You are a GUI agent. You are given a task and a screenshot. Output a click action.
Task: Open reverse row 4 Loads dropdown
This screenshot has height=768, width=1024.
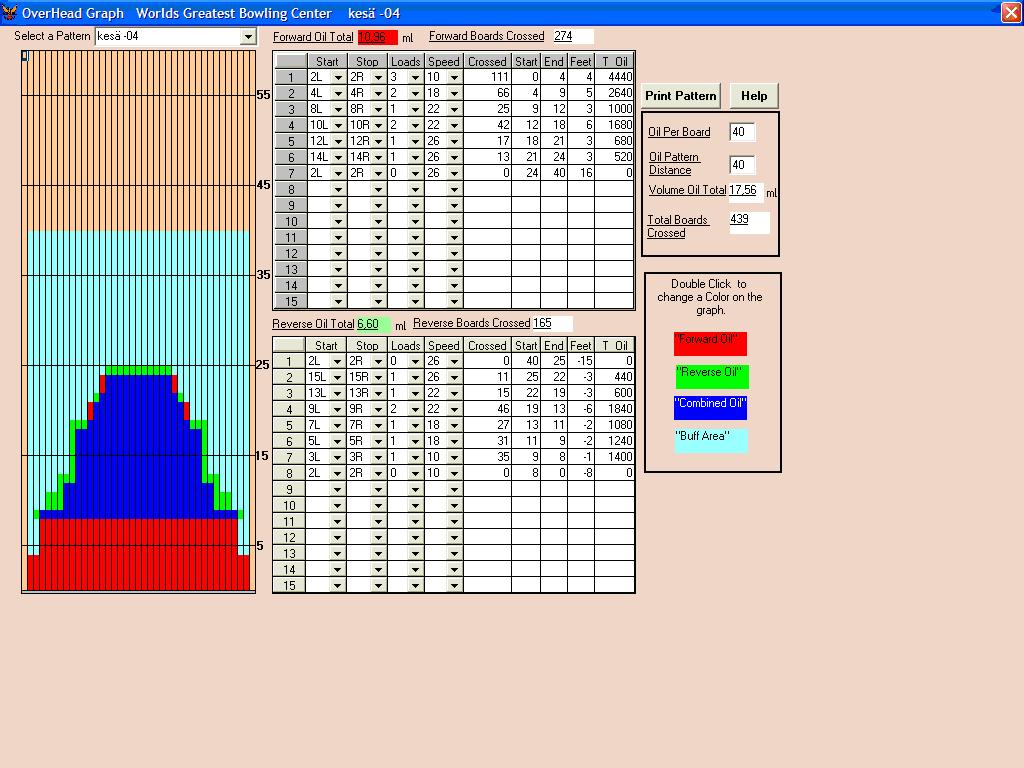pyautogui.click(x=416, y=409)
